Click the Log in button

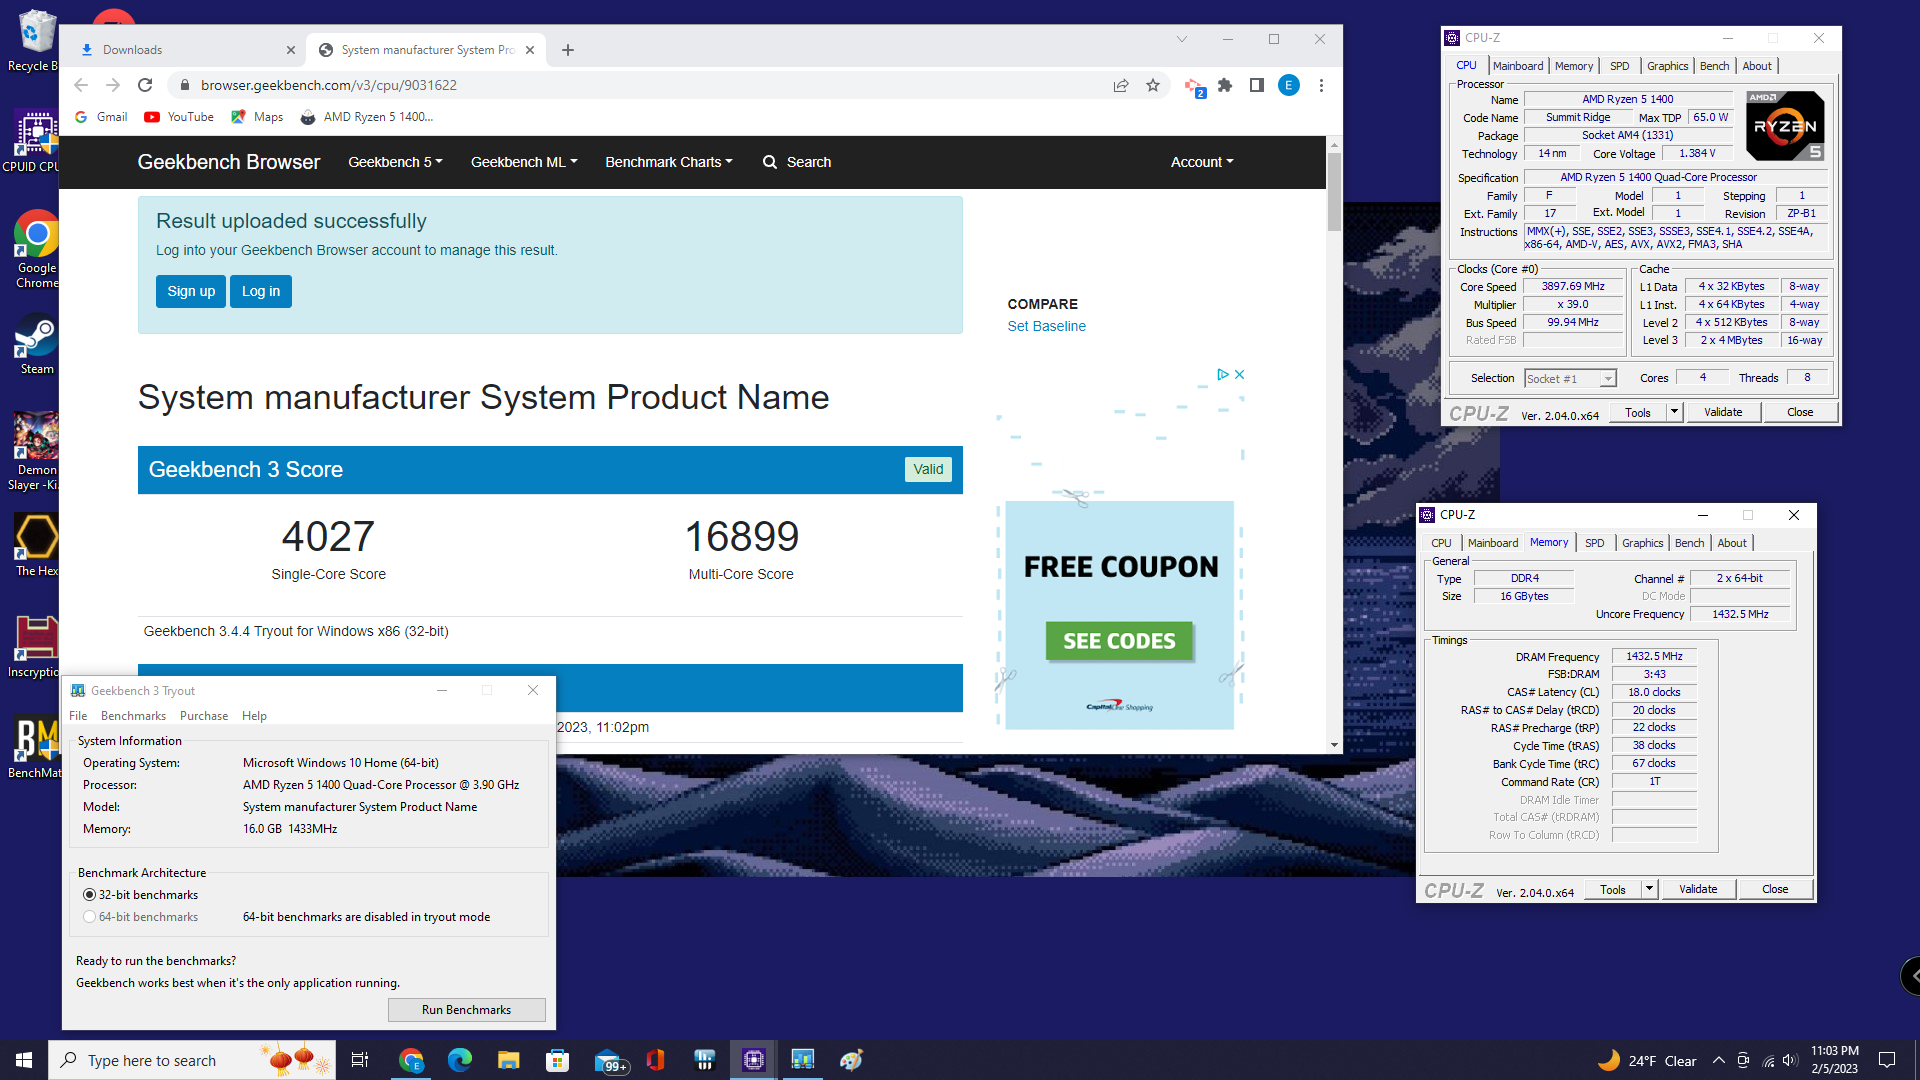[261, 291]
